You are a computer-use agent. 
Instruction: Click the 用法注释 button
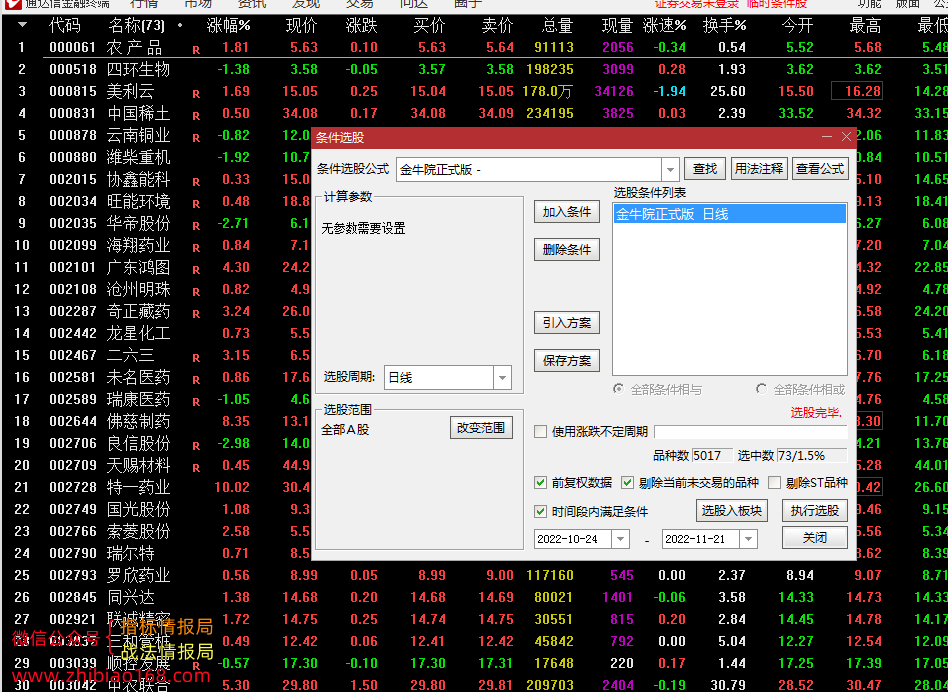(x=759, y=169)
